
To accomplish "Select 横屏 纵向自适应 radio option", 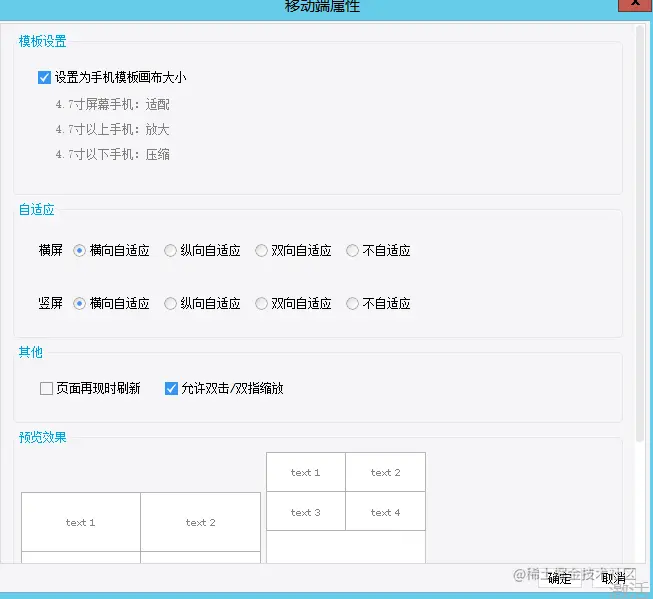I will coord(170,250).
